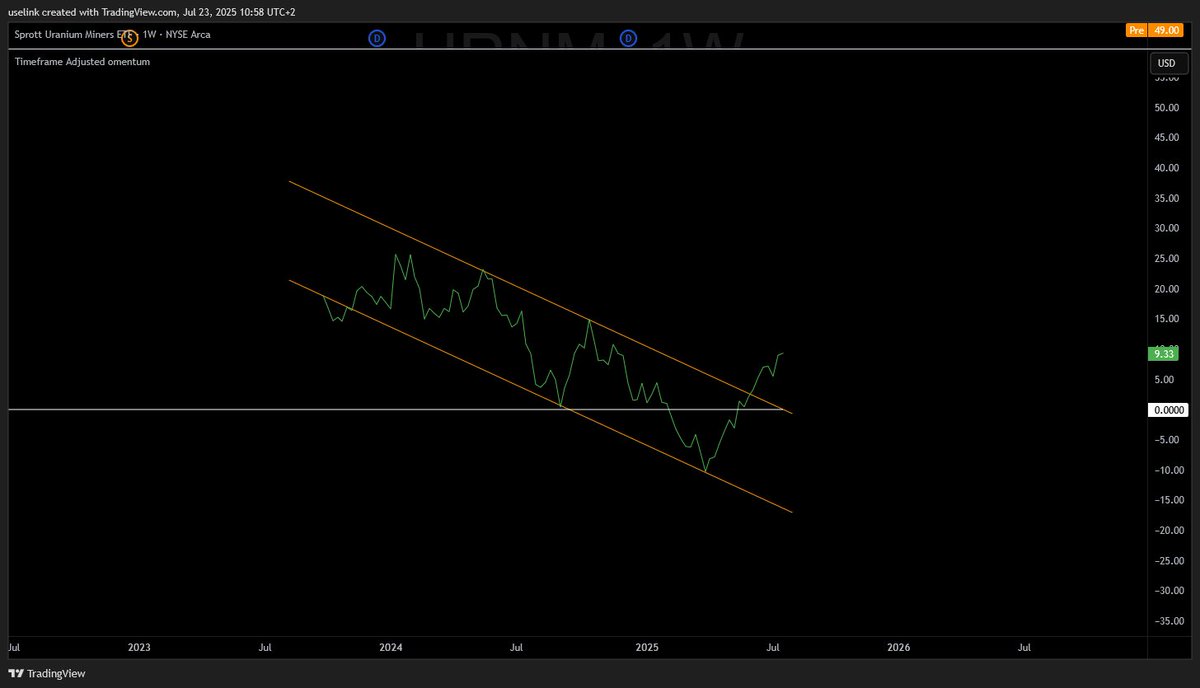Click the Jul label after 2026
The height and width of the screenshot is (688, 1200).
(1025, 647)
